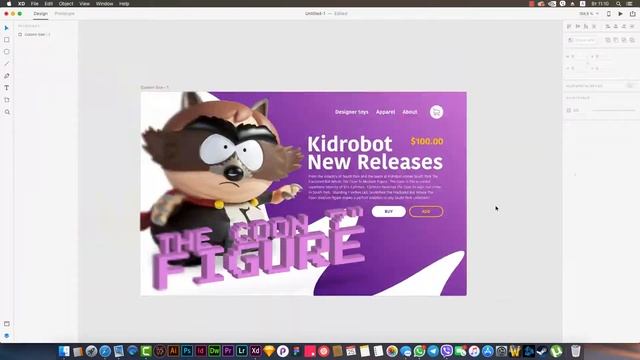Open WhatsApp from the dock
Screen dimensions: 640x360
[419, 351]
